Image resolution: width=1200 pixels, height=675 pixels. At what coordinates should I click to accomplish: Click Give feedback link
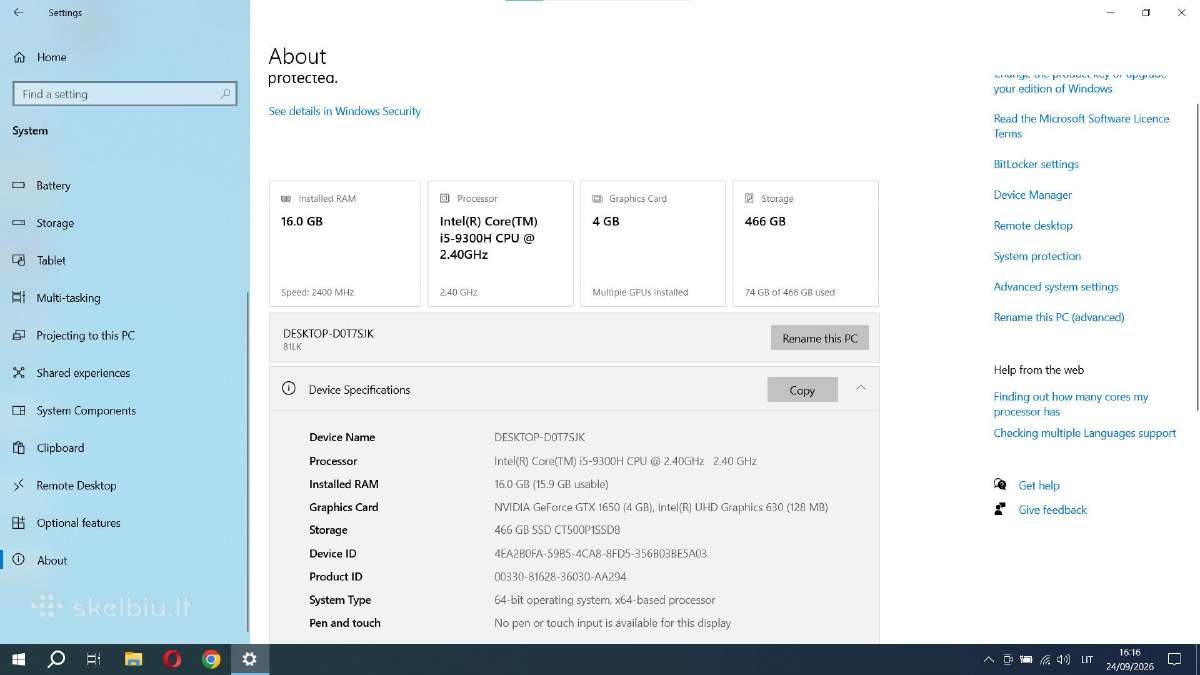(x=1053, y=510)
